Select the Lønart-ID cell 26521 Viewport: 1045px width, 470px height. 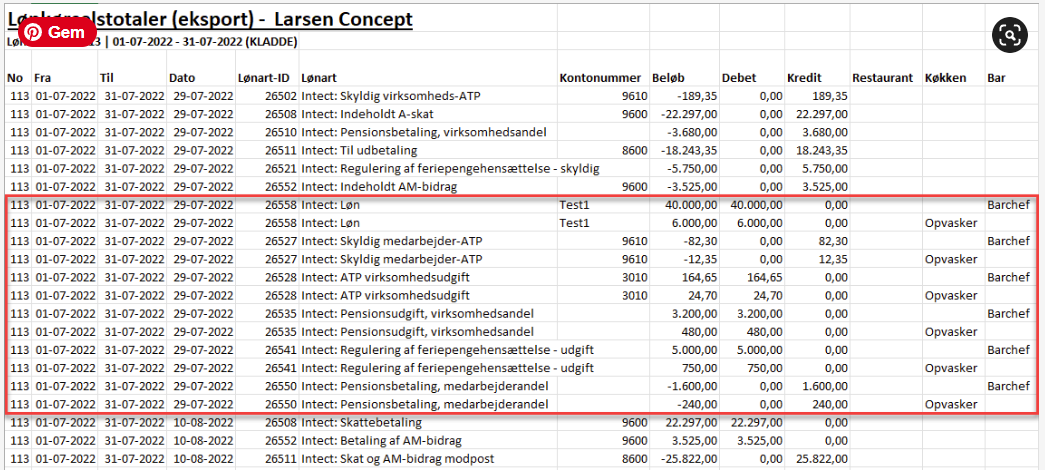[x=280, y=169]
